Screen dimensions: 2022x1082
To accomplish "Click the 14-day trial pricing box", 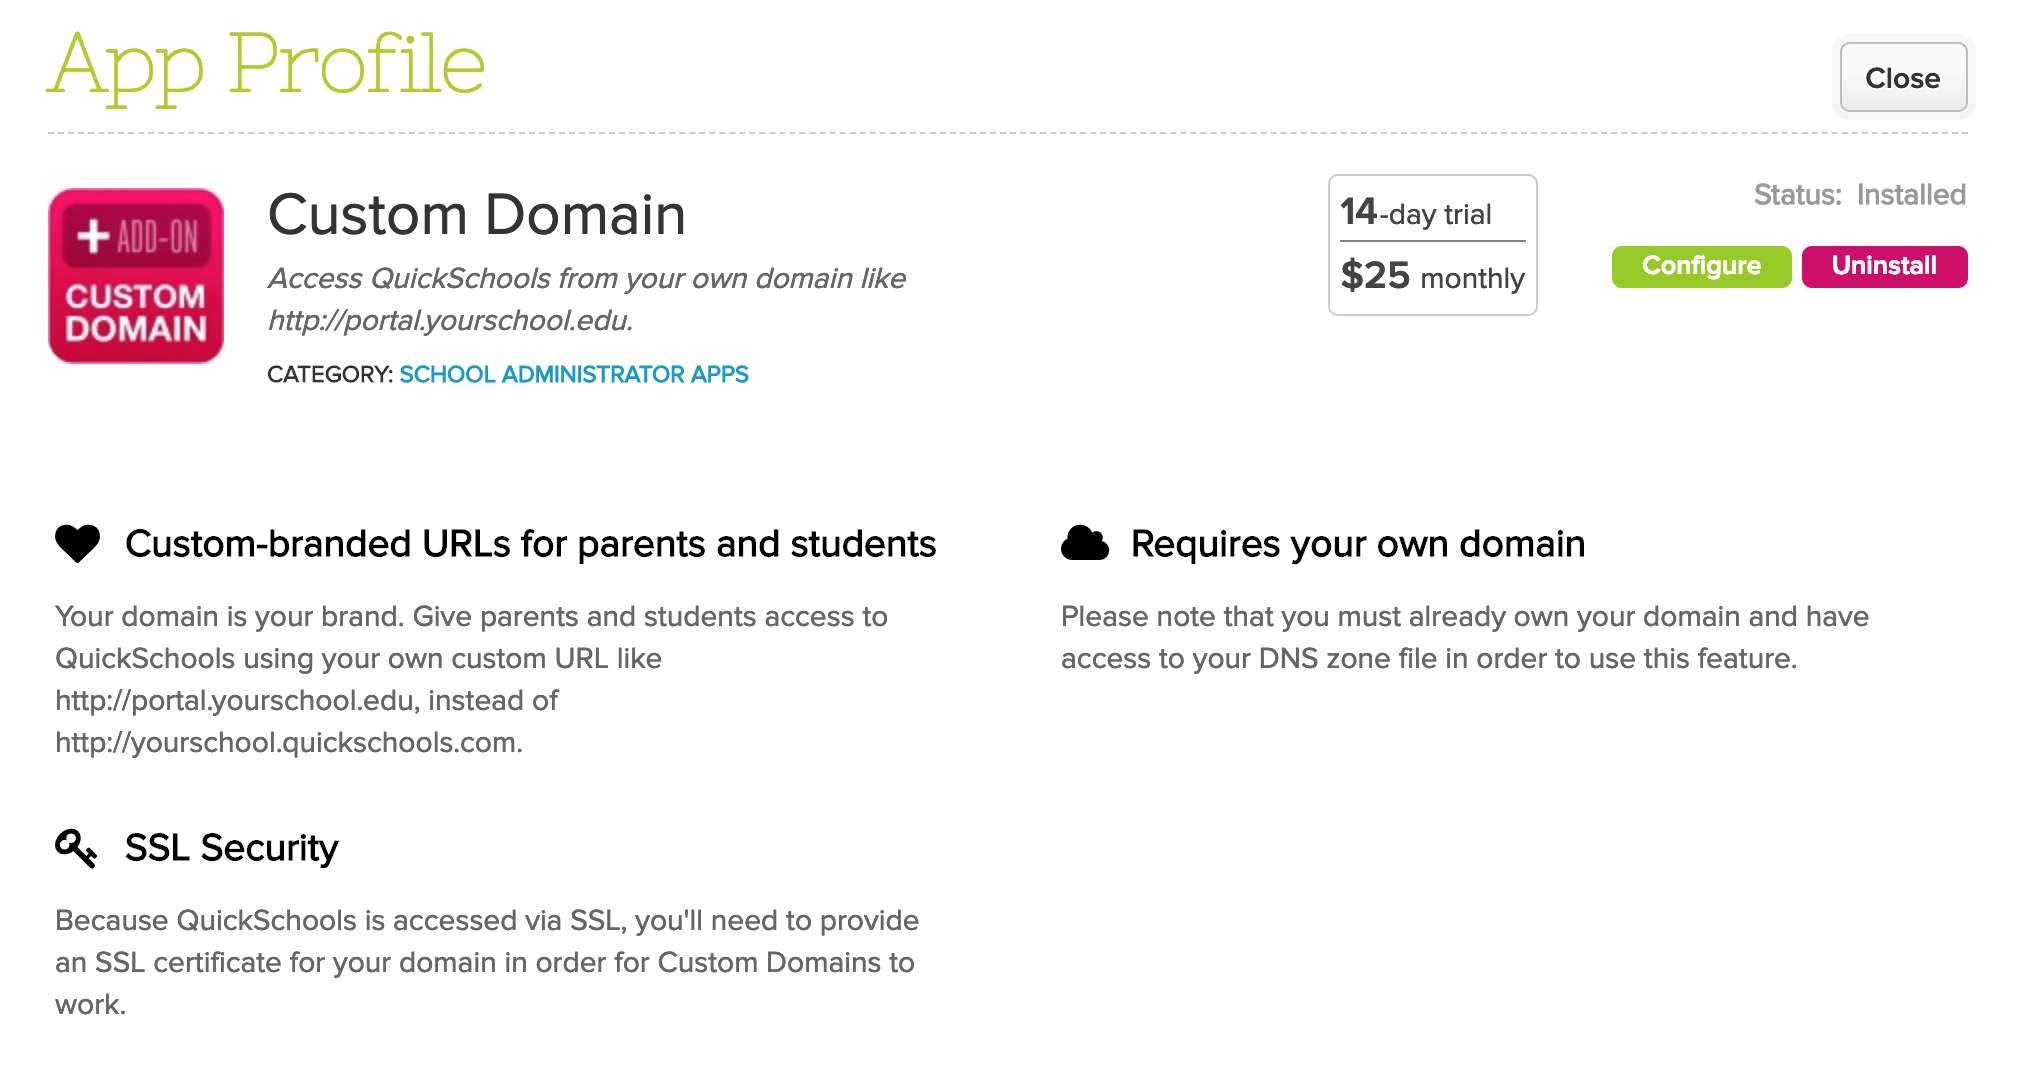I will click(x=1432, y=245).
